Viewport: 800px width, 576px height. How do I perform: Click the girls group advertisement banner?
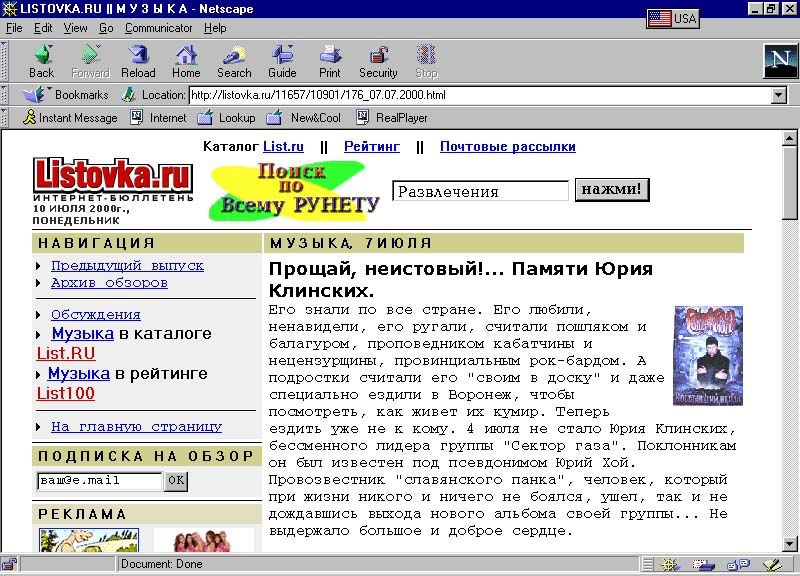click(204, 540)
